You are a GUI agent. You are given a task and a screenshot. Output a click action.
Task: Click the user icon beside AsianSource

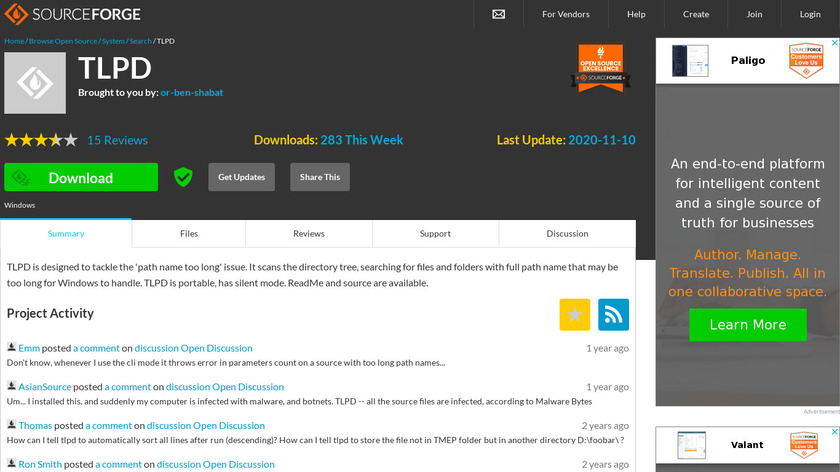click(11, 386)
